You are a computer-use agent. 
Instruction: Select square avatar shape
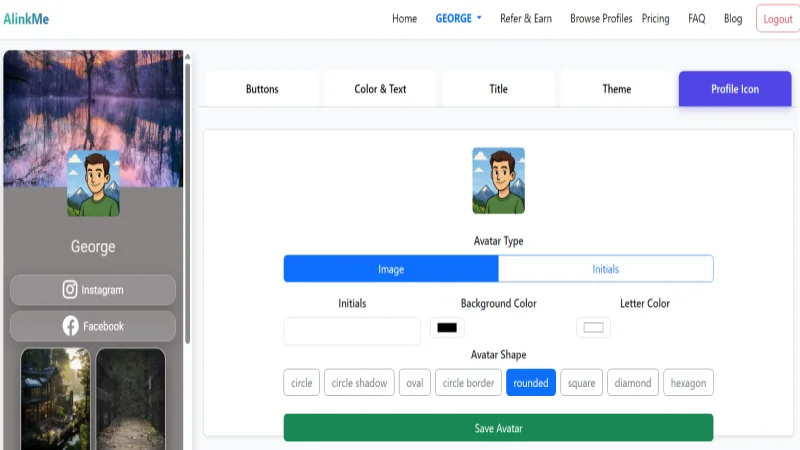[581, 383]
